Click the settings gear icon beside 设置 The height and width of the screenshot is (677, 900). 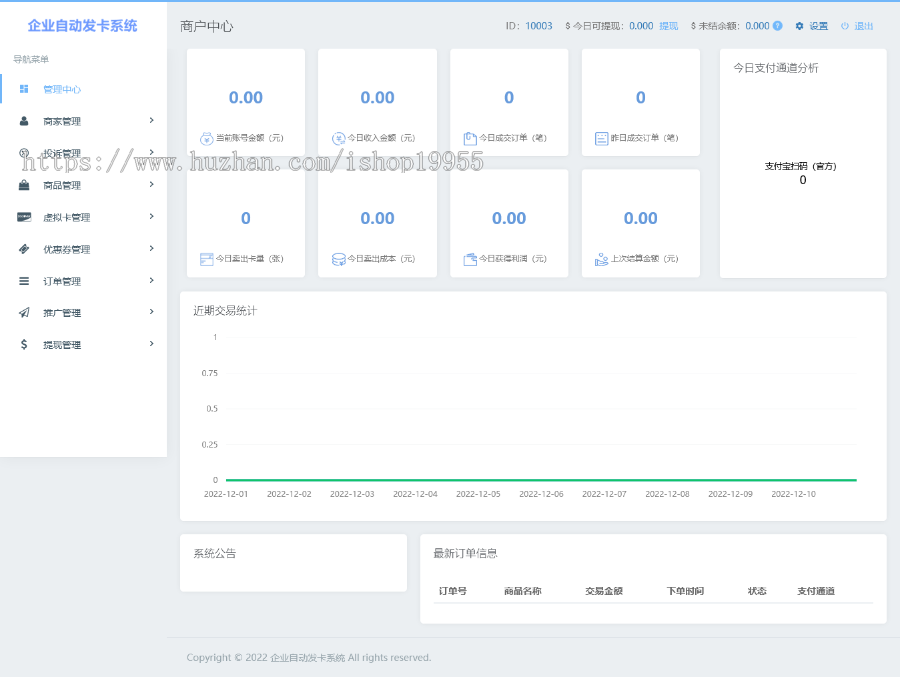[799, 26]
